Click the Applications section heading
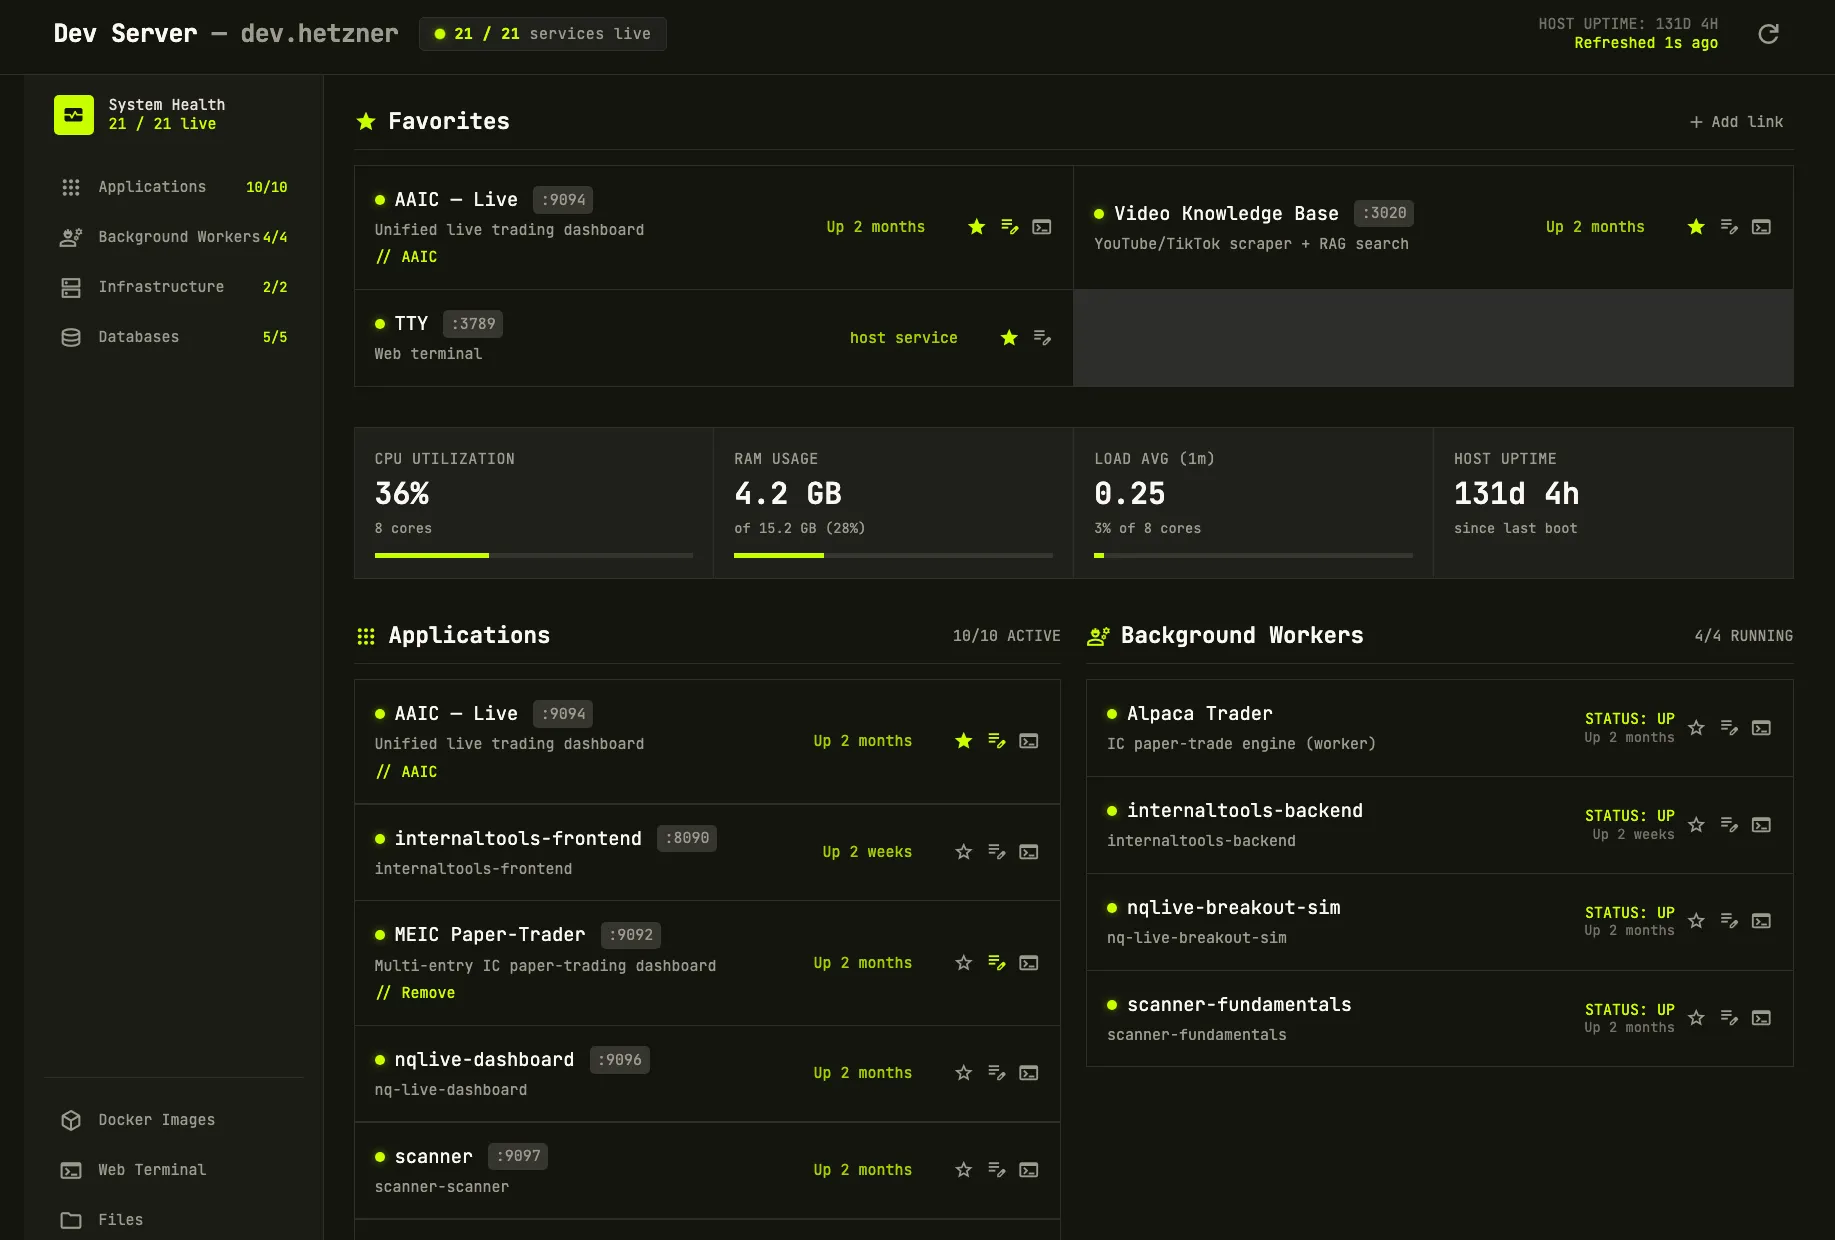Viewport: 1835px width, 1240px height. click(x=469, y=636)
